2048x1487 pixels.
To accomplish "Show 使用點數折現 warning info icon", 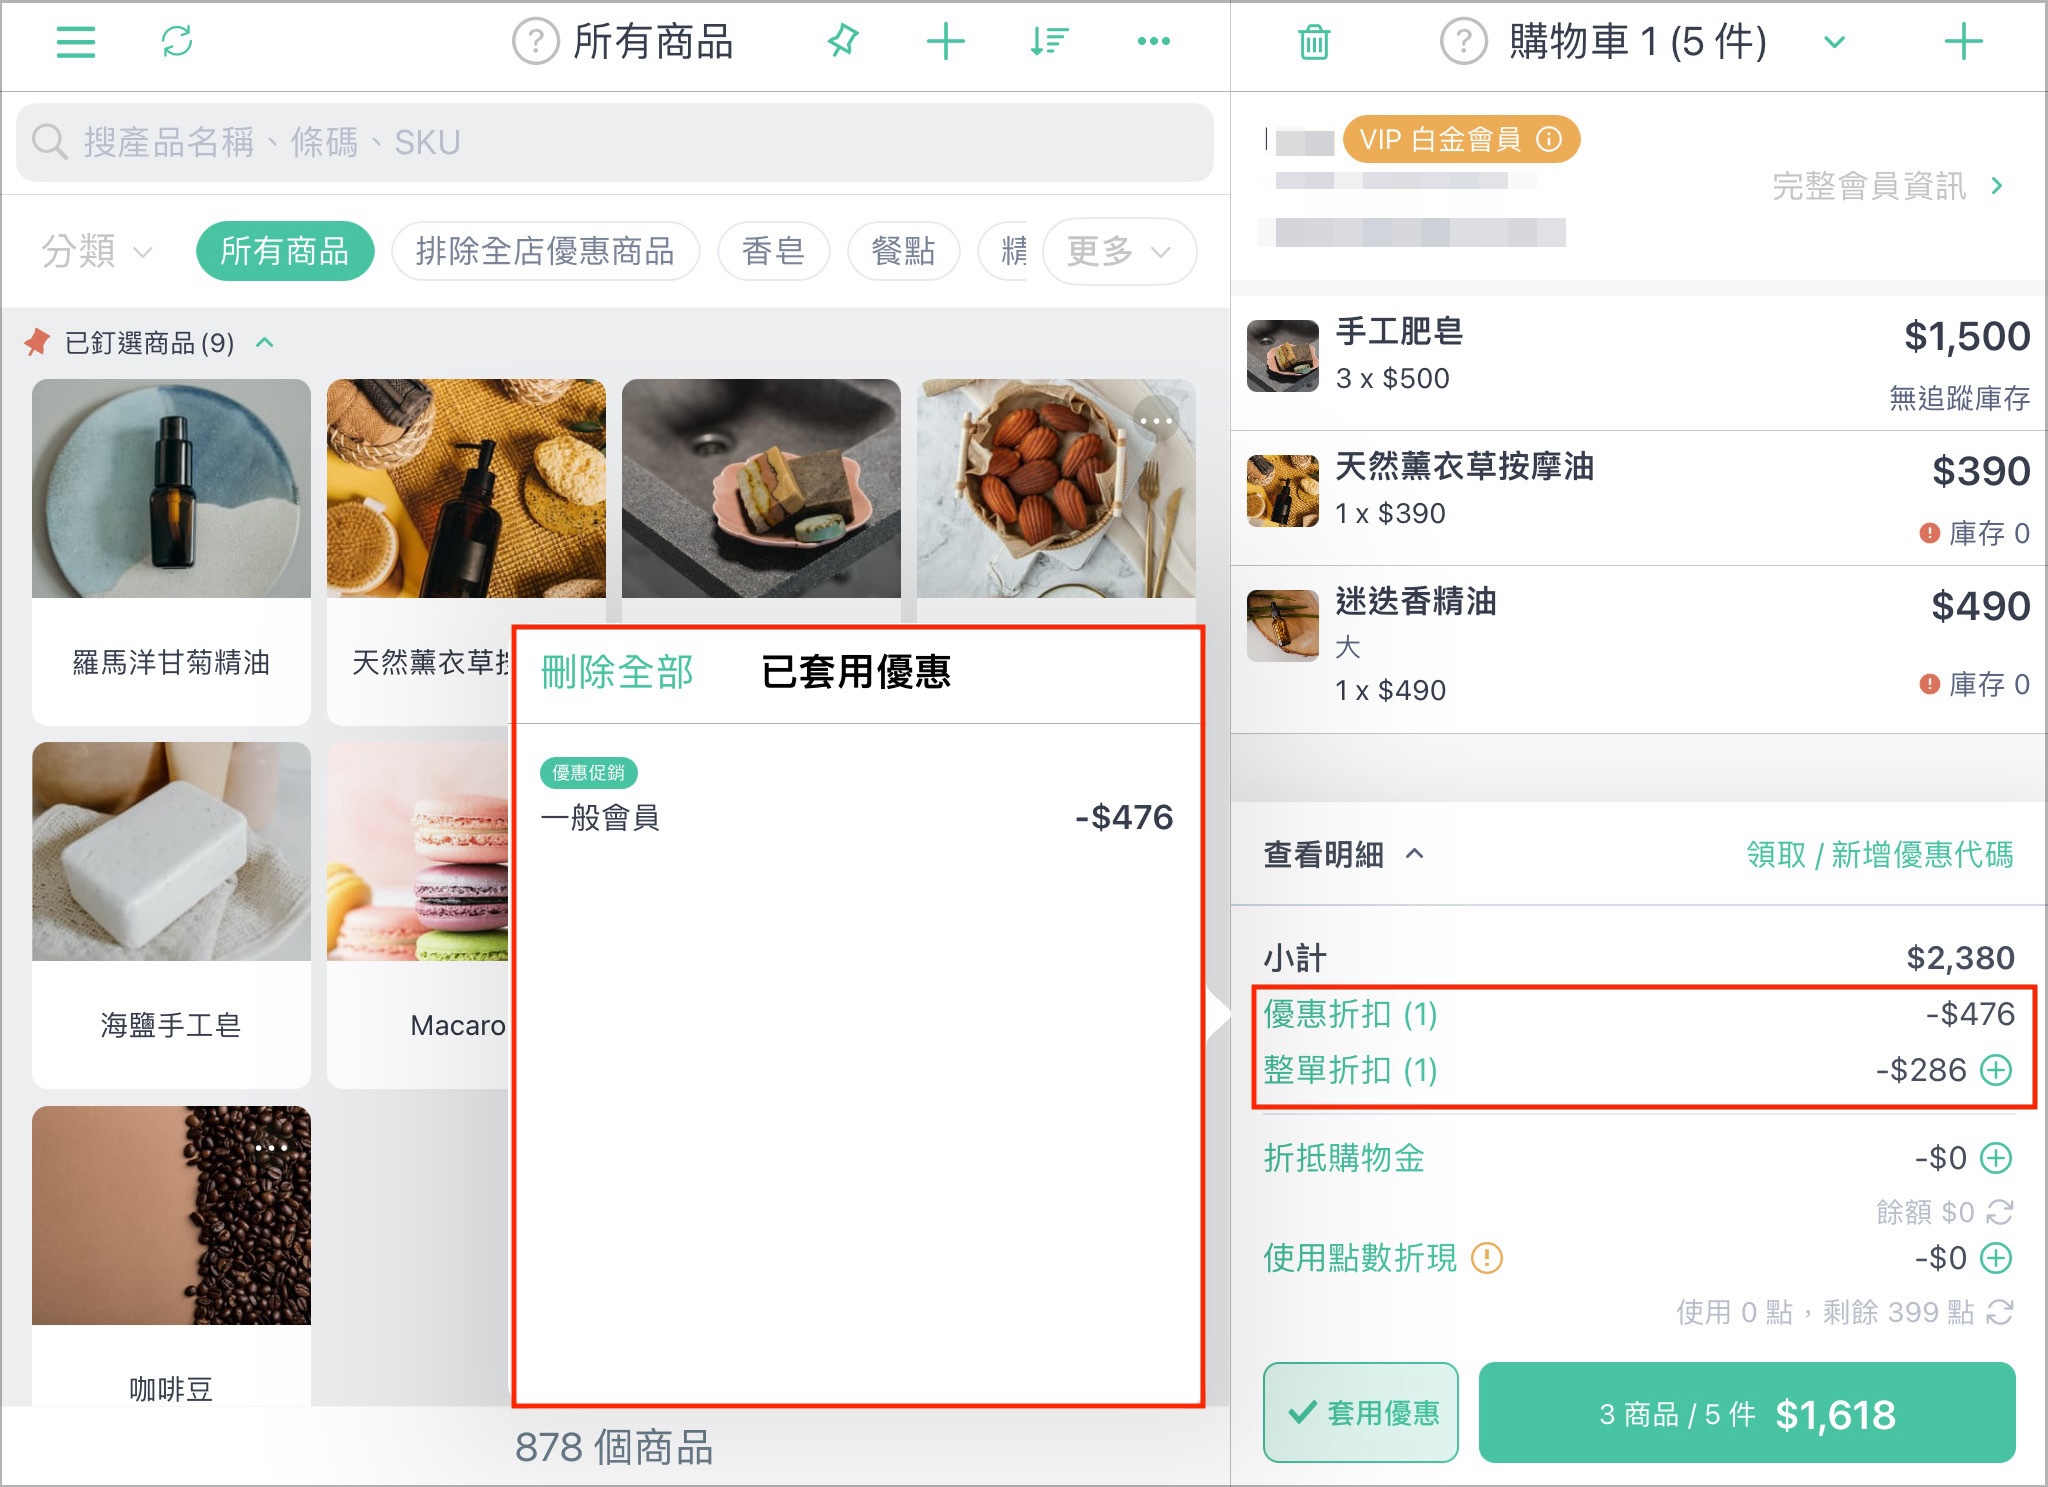I will click(1487, 1258).
